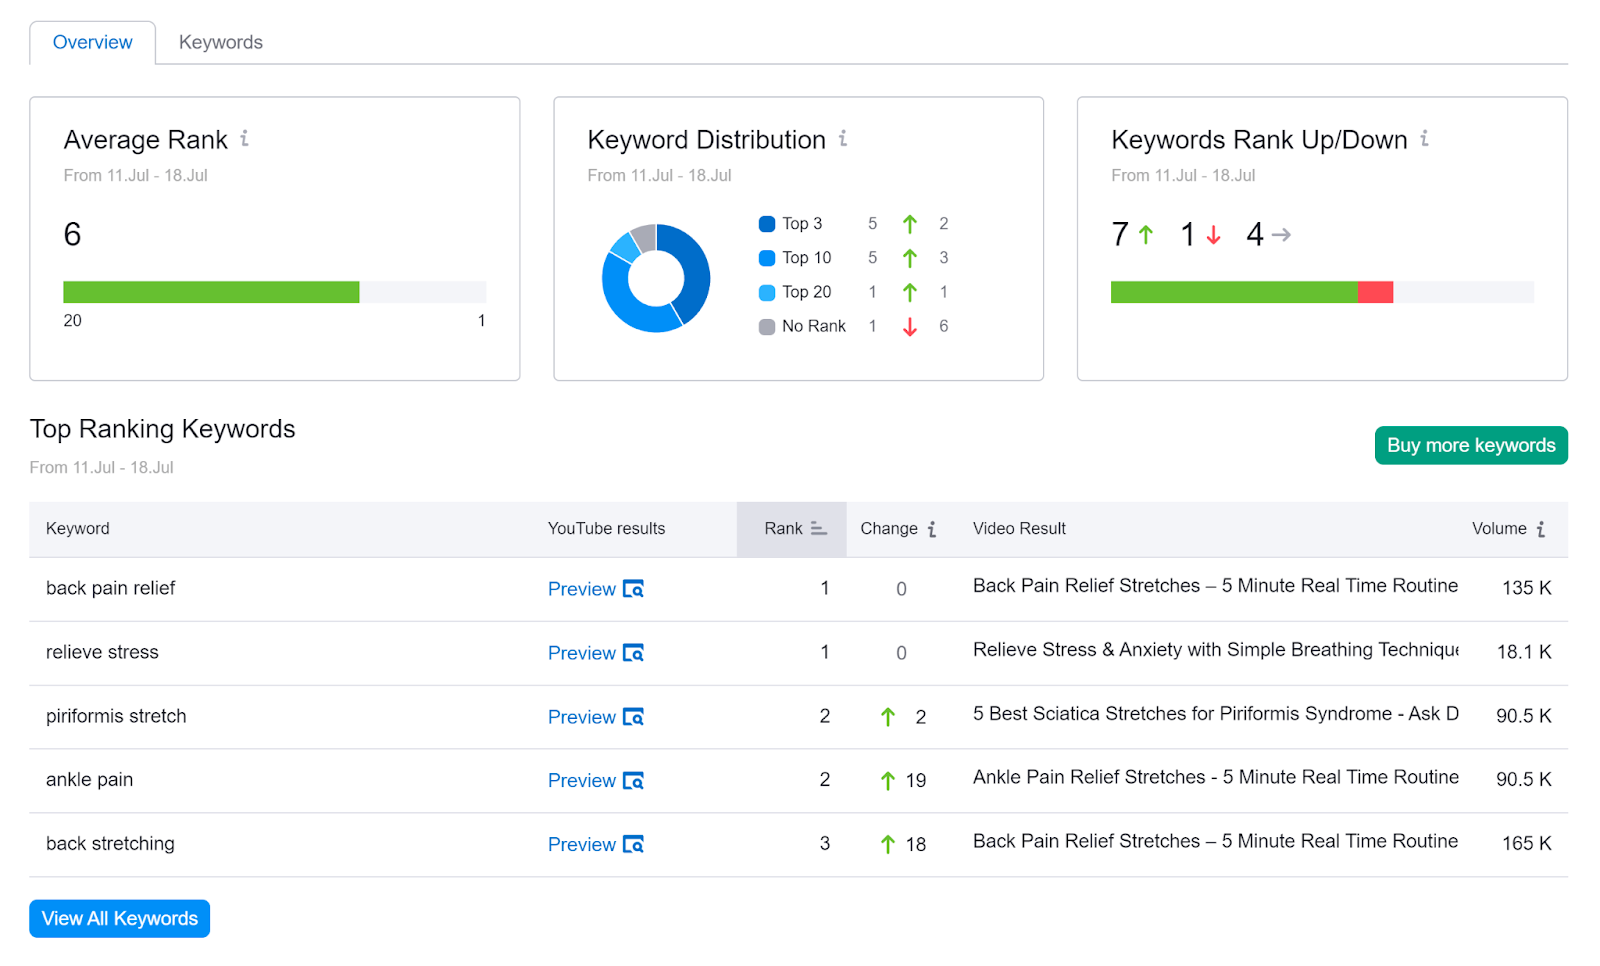1600x966 pixels.
Task: Click 'Ankle Pain Relief Stretches' video result
Action: tap(1216, 778)
